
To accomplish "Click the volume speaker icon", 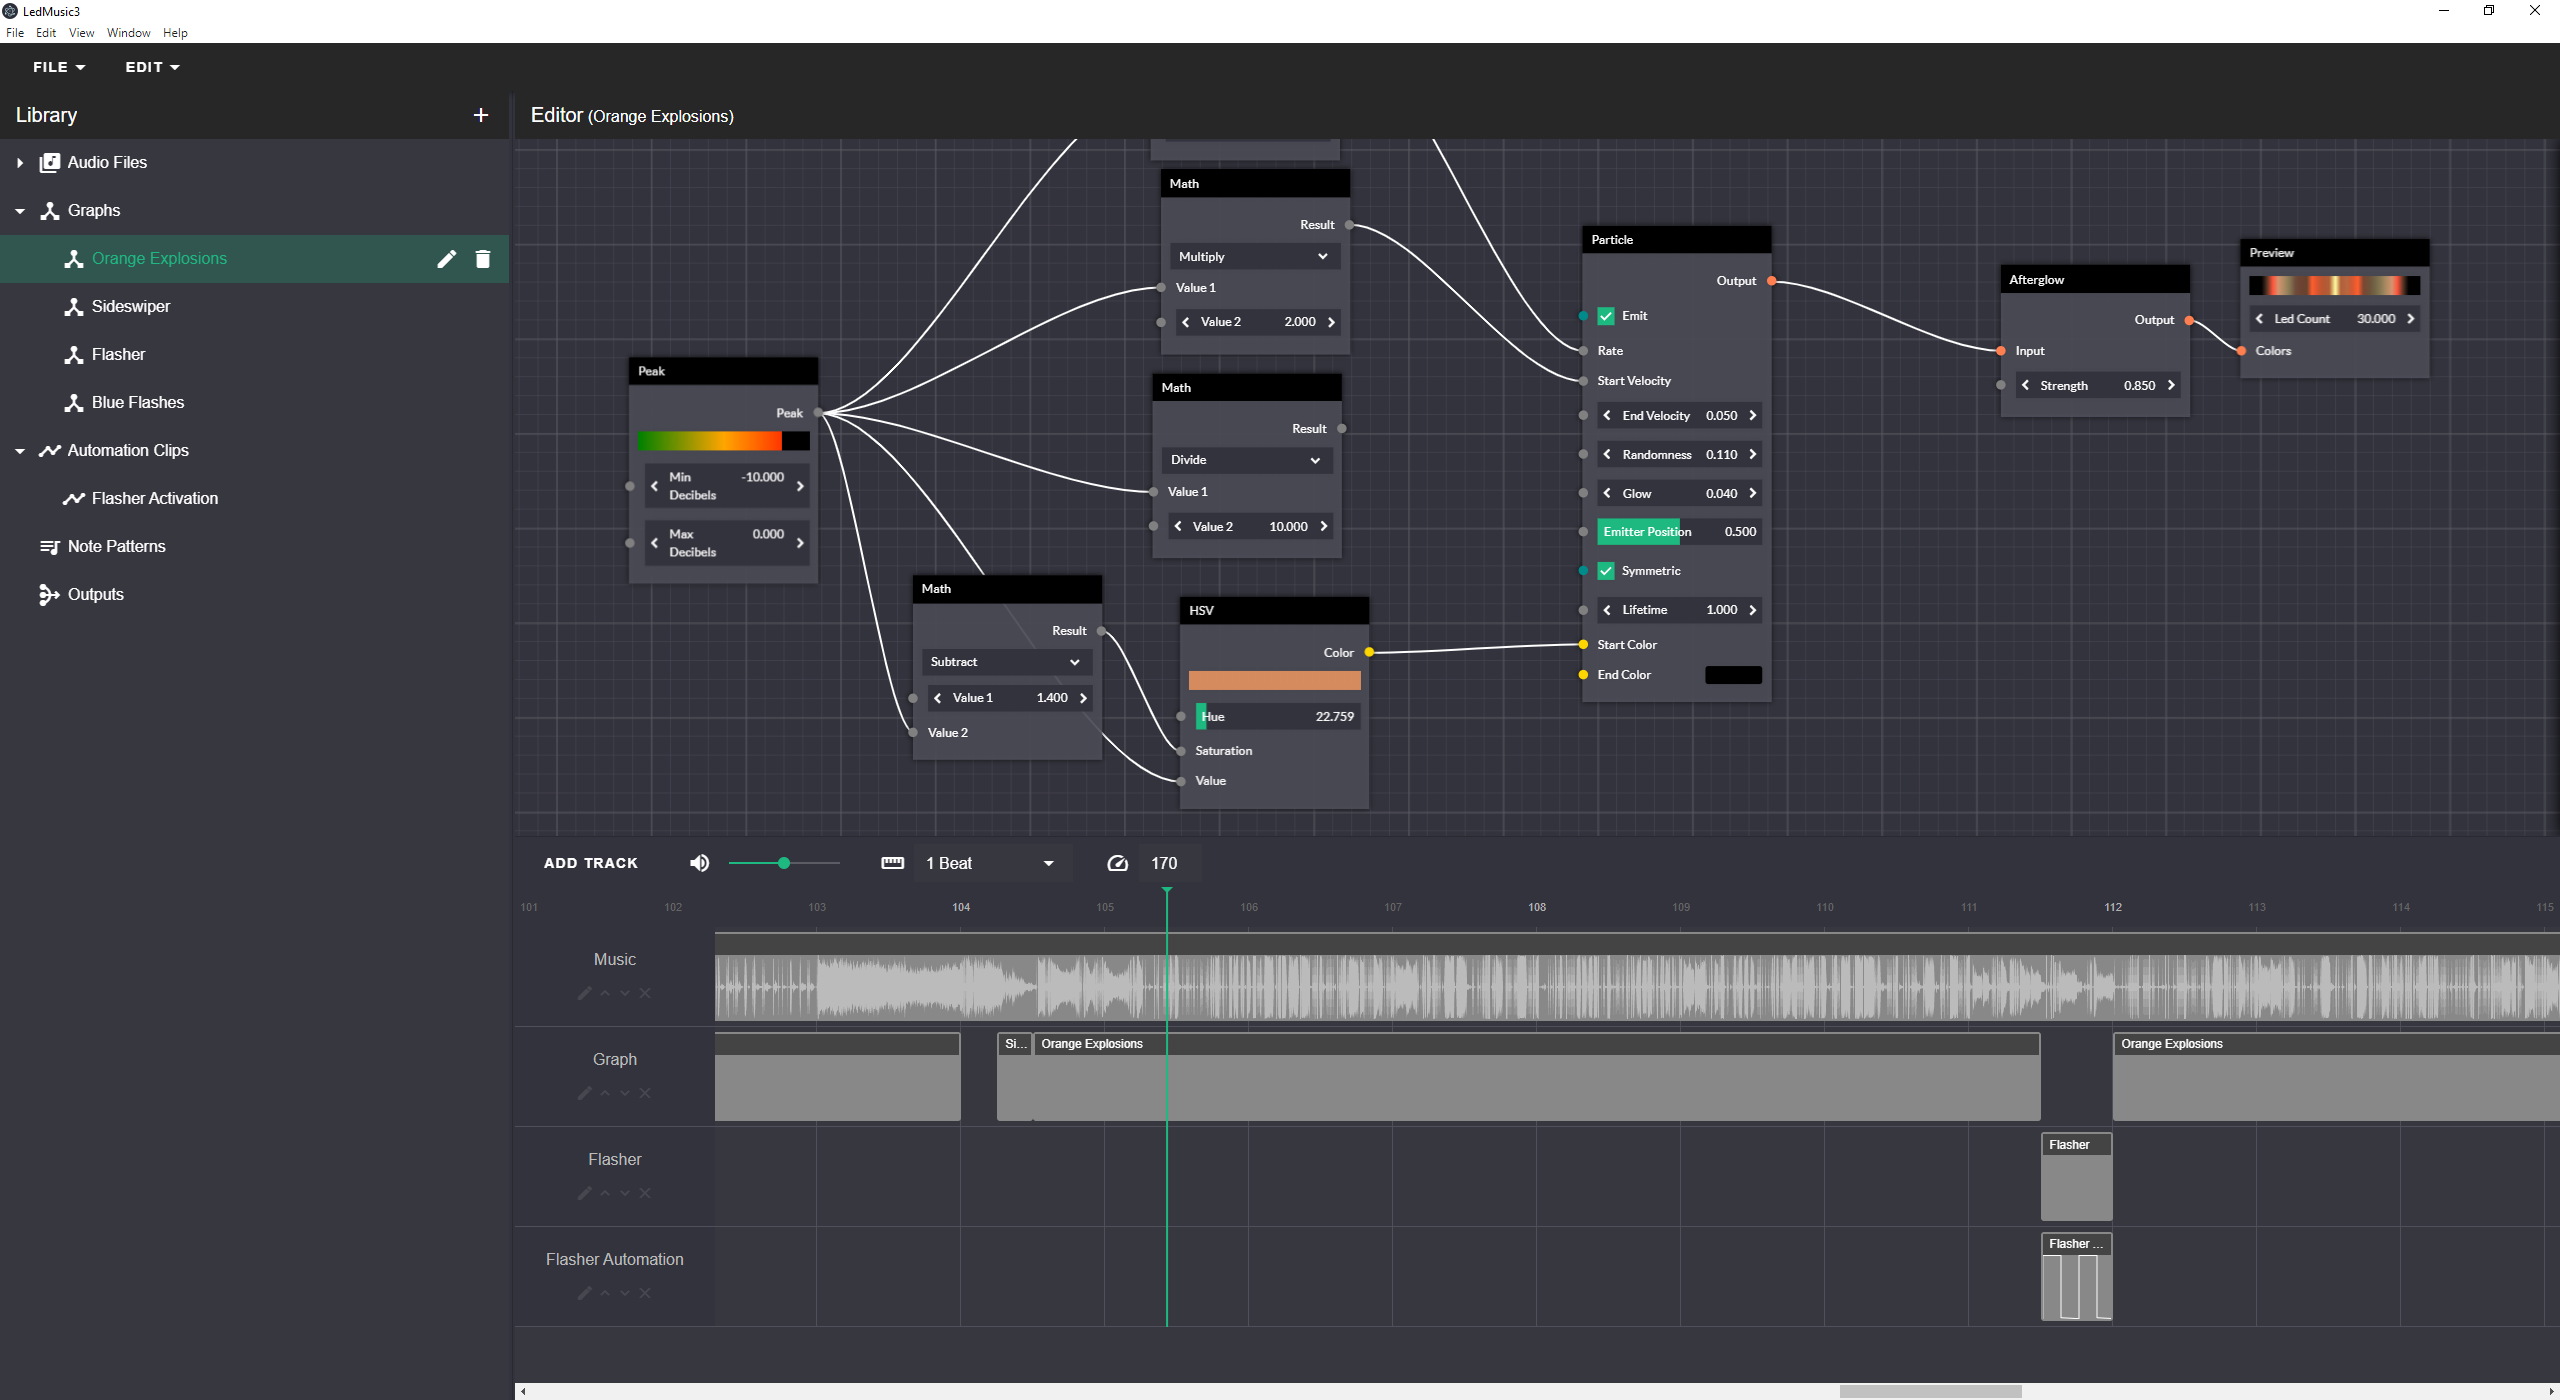I will (700, 863).
